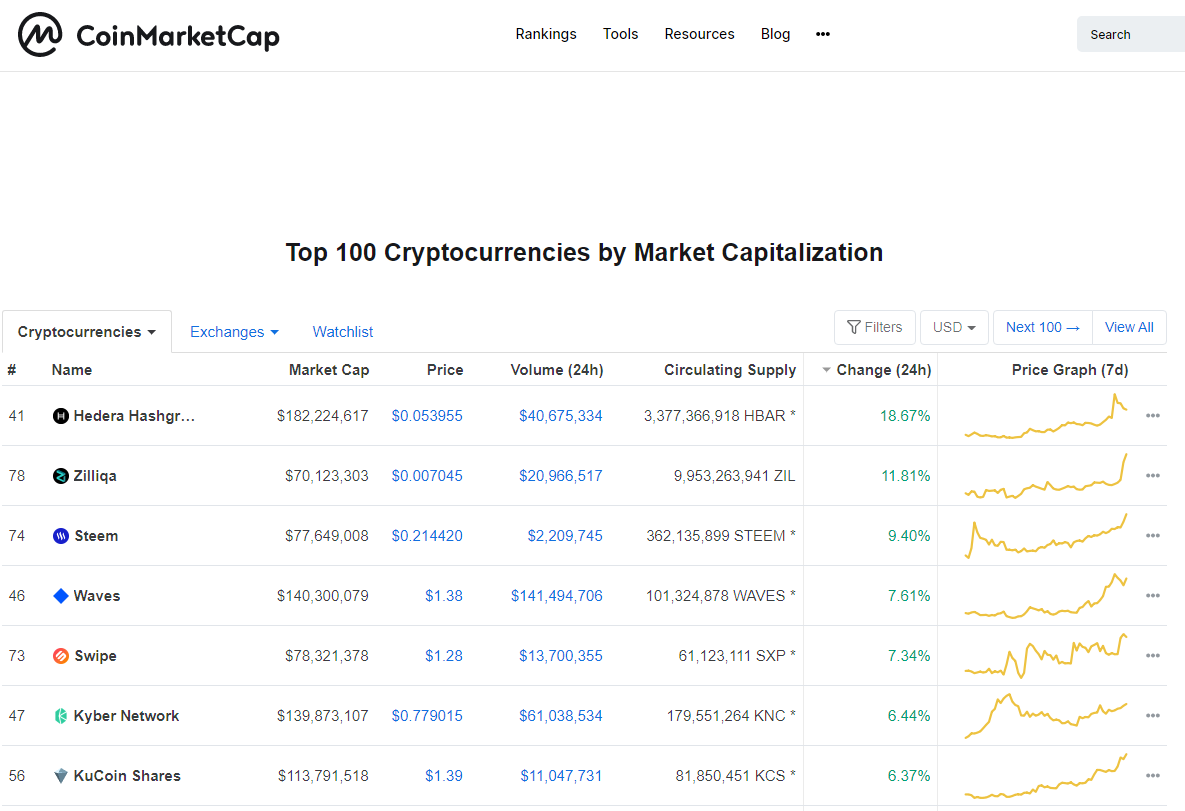
Task: Open the Tools menu
Action: coord(620,34)
